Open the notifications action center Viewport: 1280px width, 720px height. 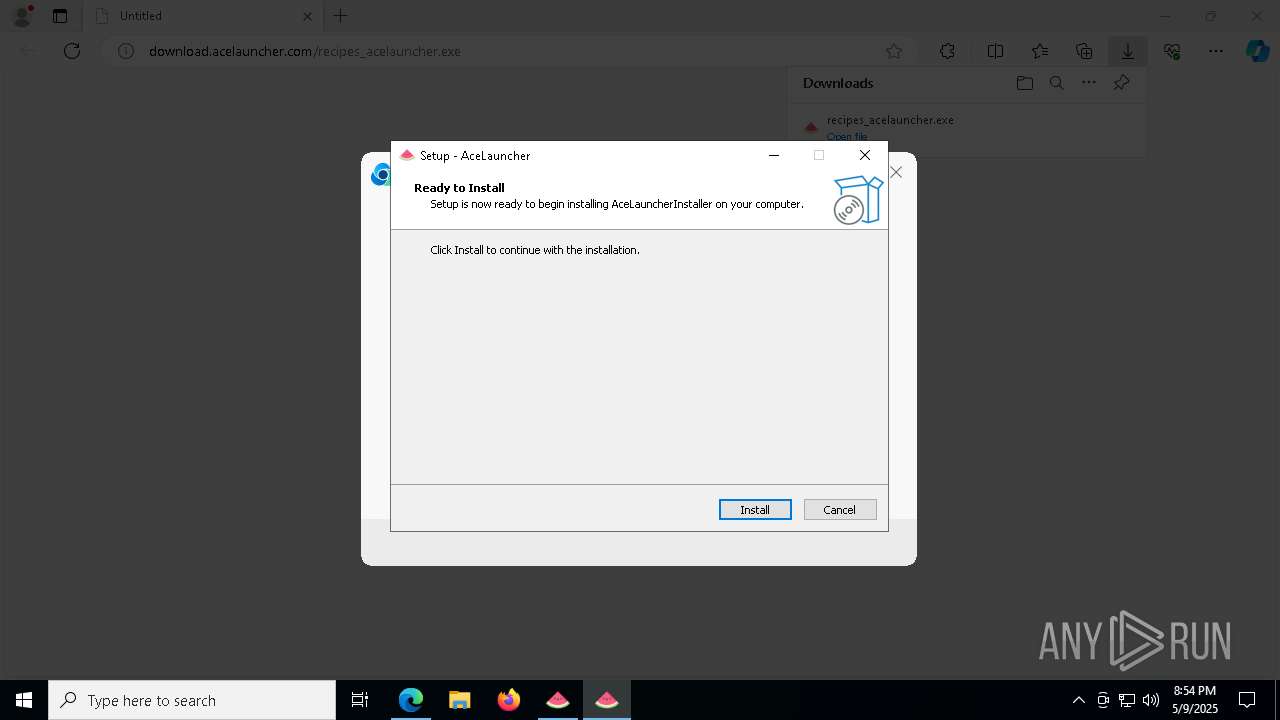(x=1248, y=700)
